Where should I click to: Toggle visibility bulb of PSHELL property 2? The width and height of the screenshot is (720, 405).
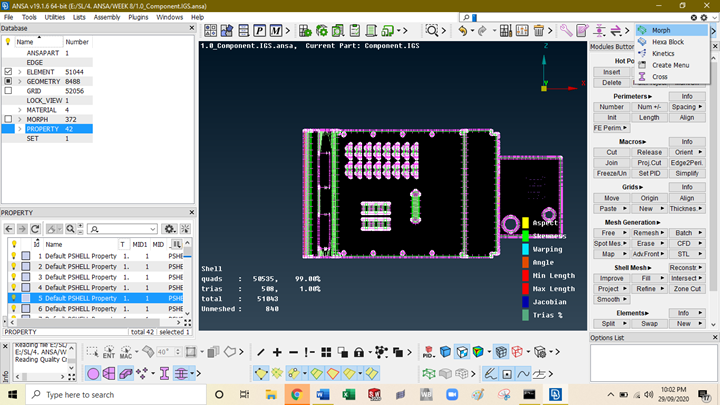click(14, 266)
